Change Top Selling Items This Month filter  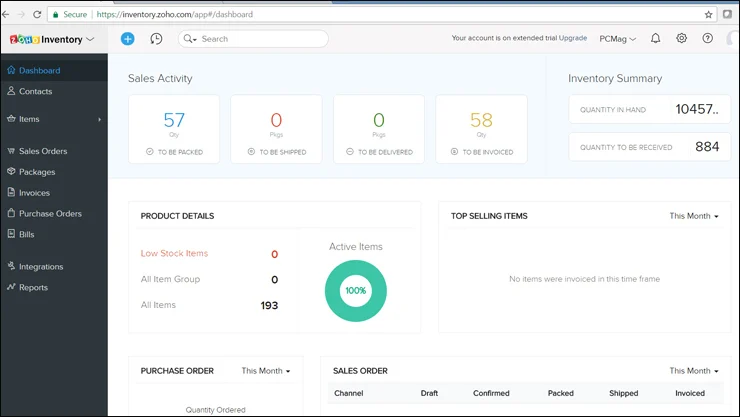click(694, 216)
